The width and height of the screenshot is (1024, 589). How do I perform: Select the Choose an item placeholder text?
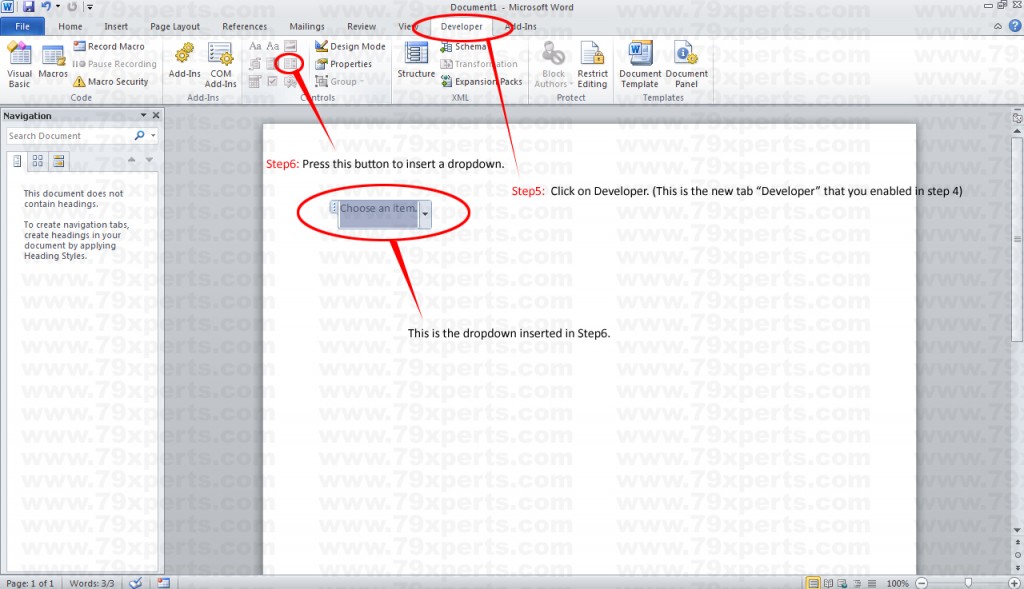(x=378, y=208)
